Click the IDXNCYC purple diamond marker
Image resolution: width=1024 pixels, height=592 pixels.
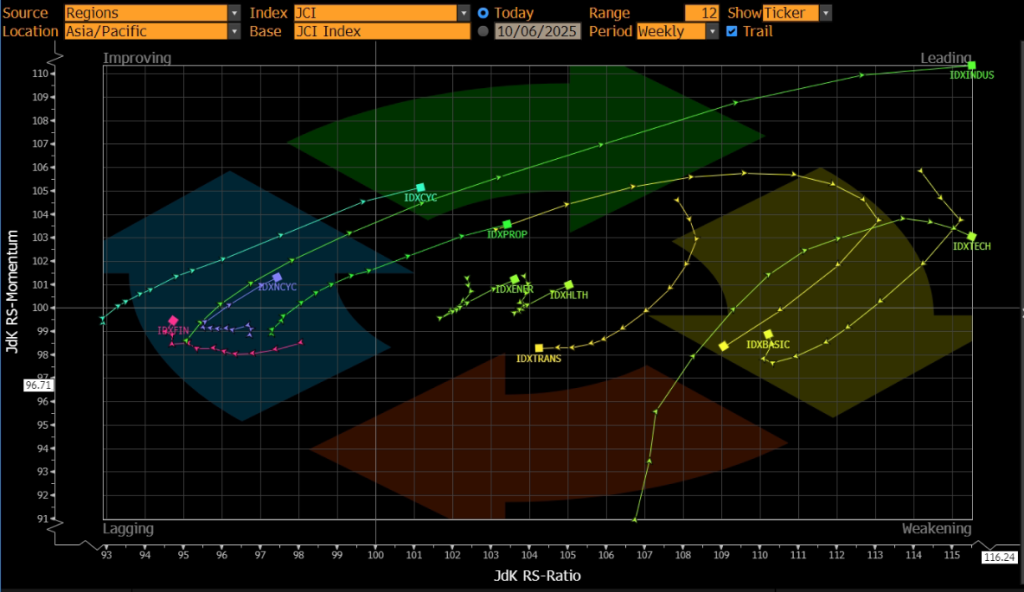tap(277, 277)
